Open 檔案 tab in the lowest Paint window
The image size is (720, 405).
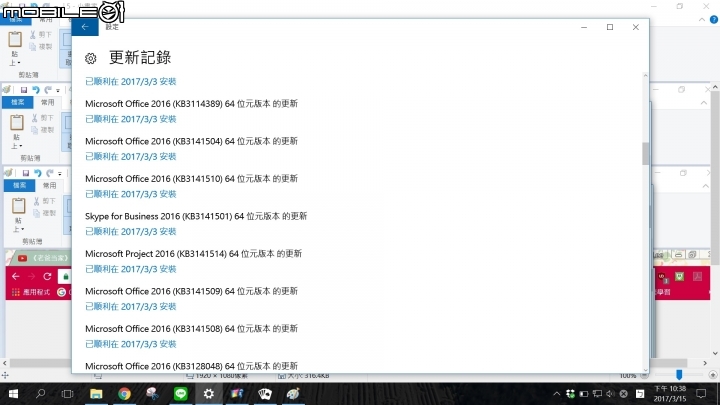click(x=19, y=185)
